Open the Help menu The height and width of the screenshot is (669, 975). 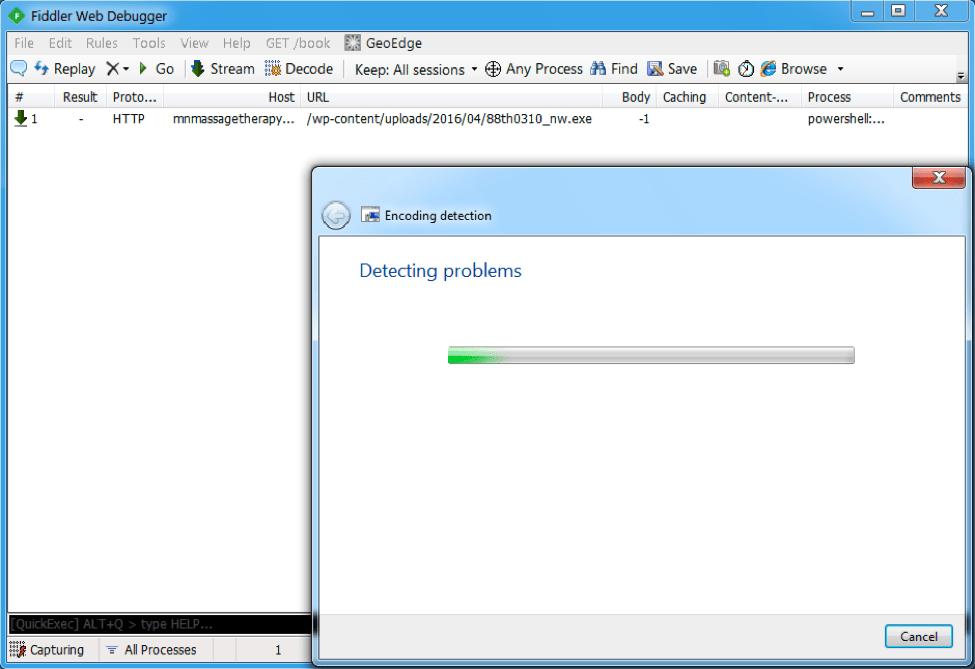click(x=237, y=43)
